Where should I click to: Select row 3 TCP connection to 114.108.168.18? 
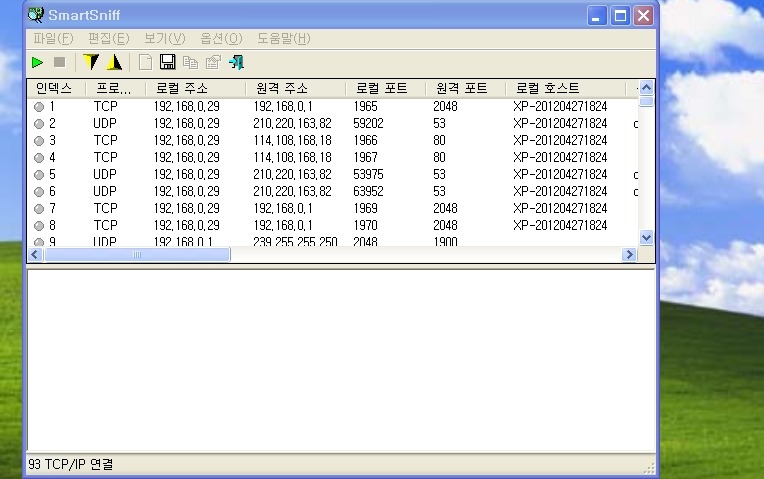(x=292, y=140)
